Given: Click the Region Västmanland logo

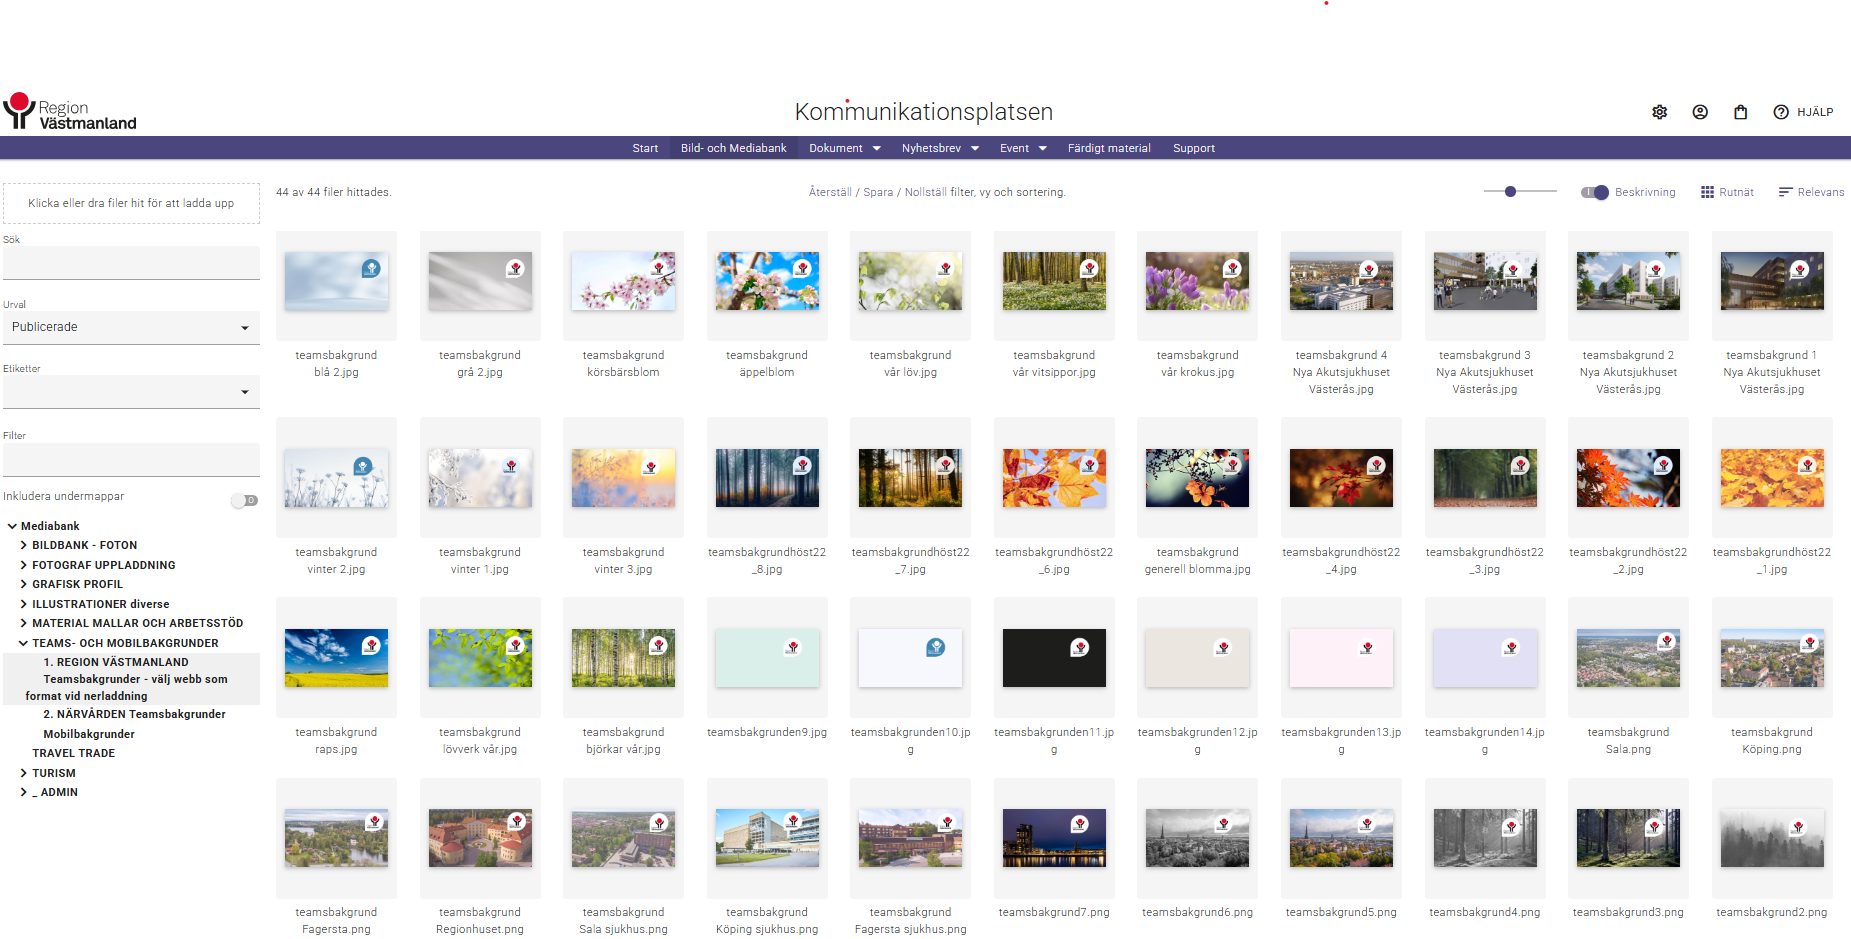Looking at the screenshot, I should 70,113.
